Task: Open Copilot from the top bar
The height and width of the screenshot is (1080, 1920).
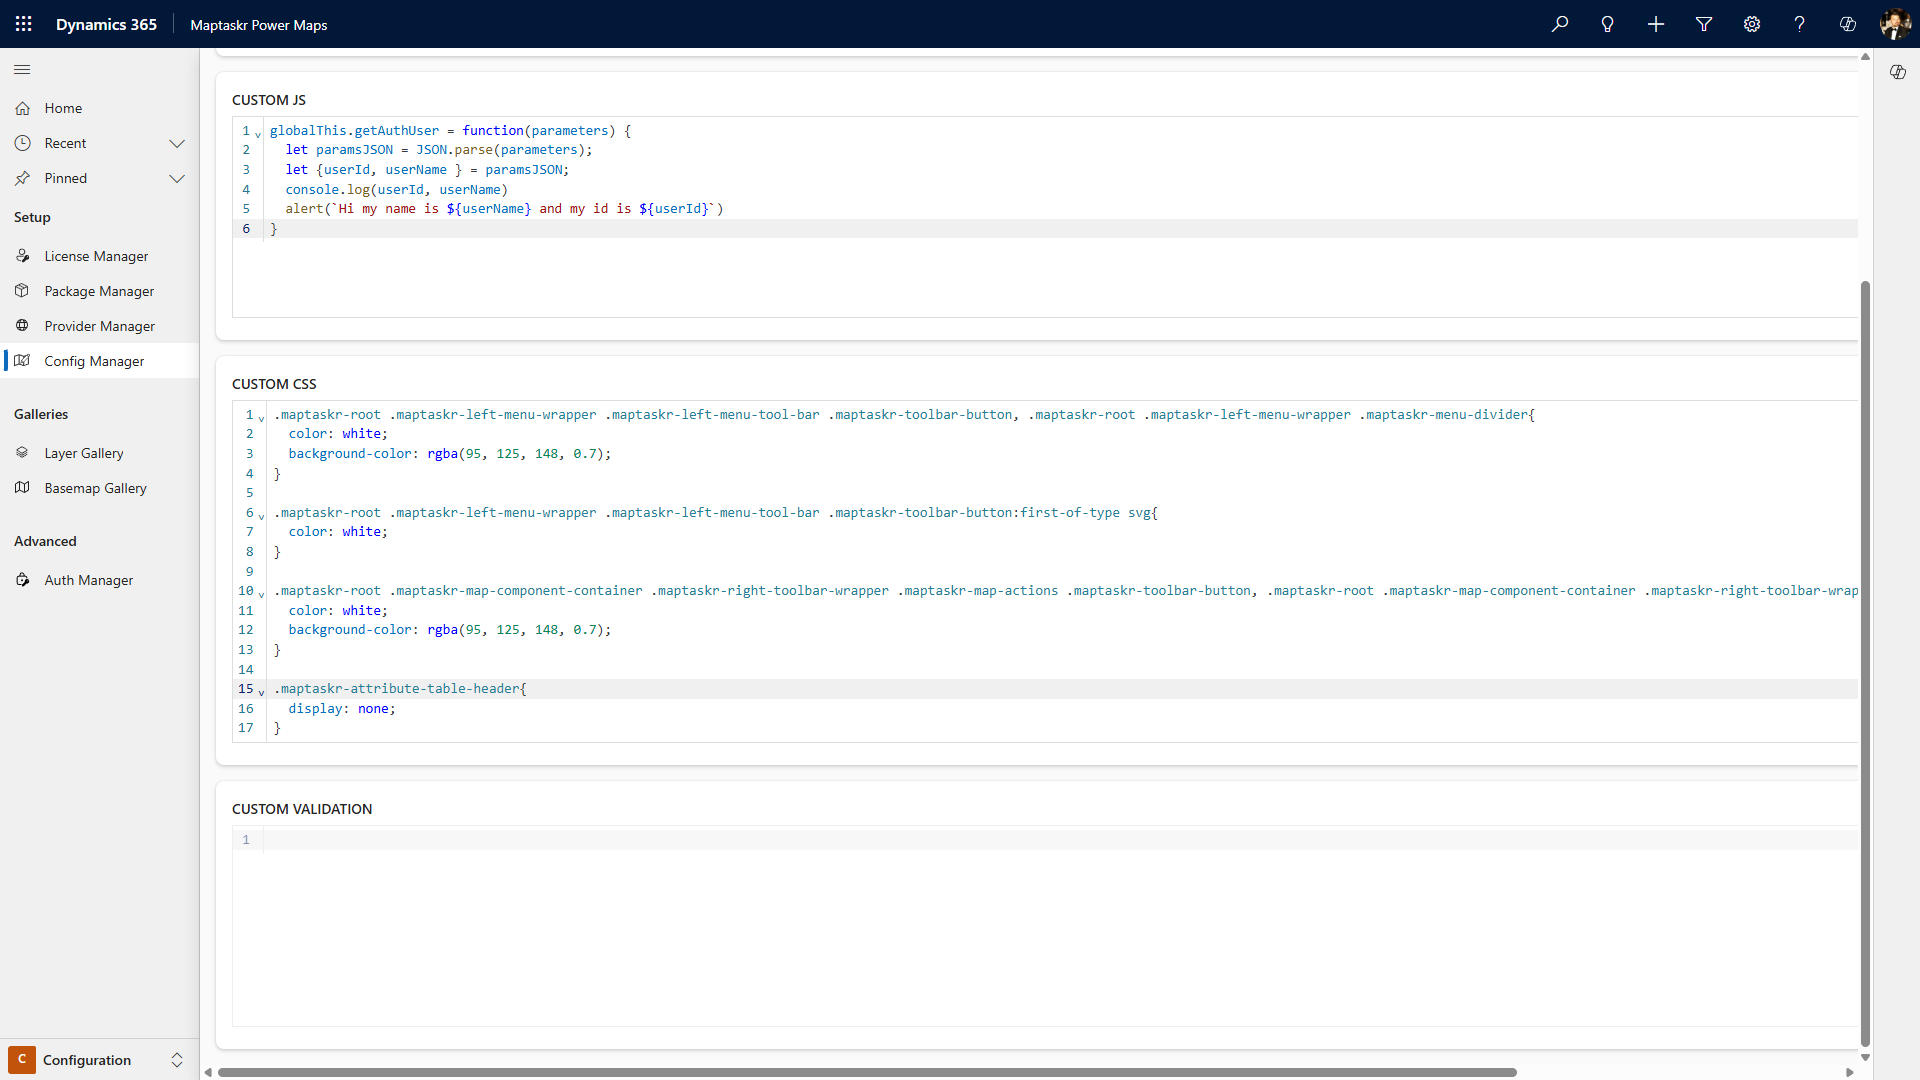Action: point(1847,24)
